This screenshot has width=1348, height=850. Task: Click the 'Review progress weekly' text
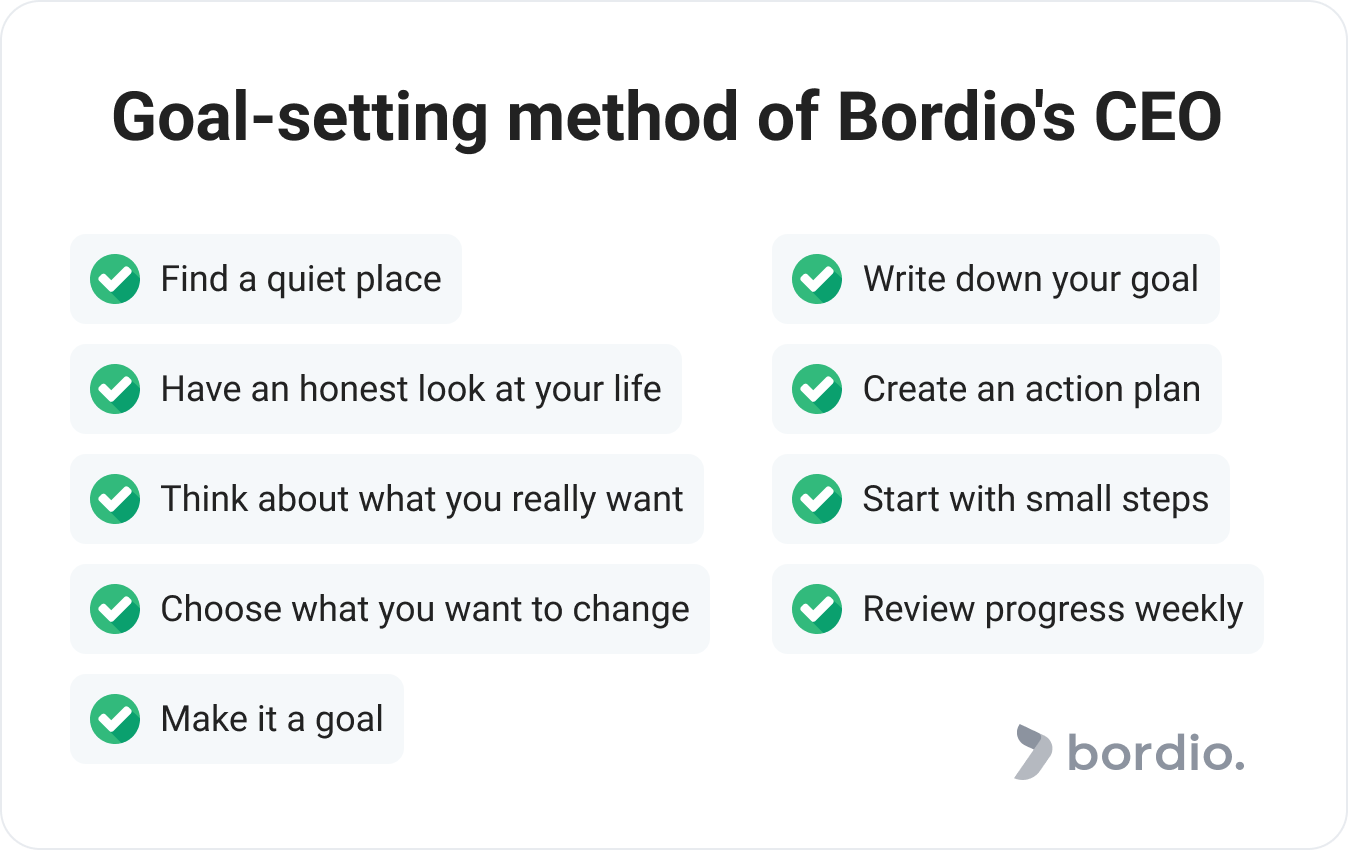click(1053, 609)
